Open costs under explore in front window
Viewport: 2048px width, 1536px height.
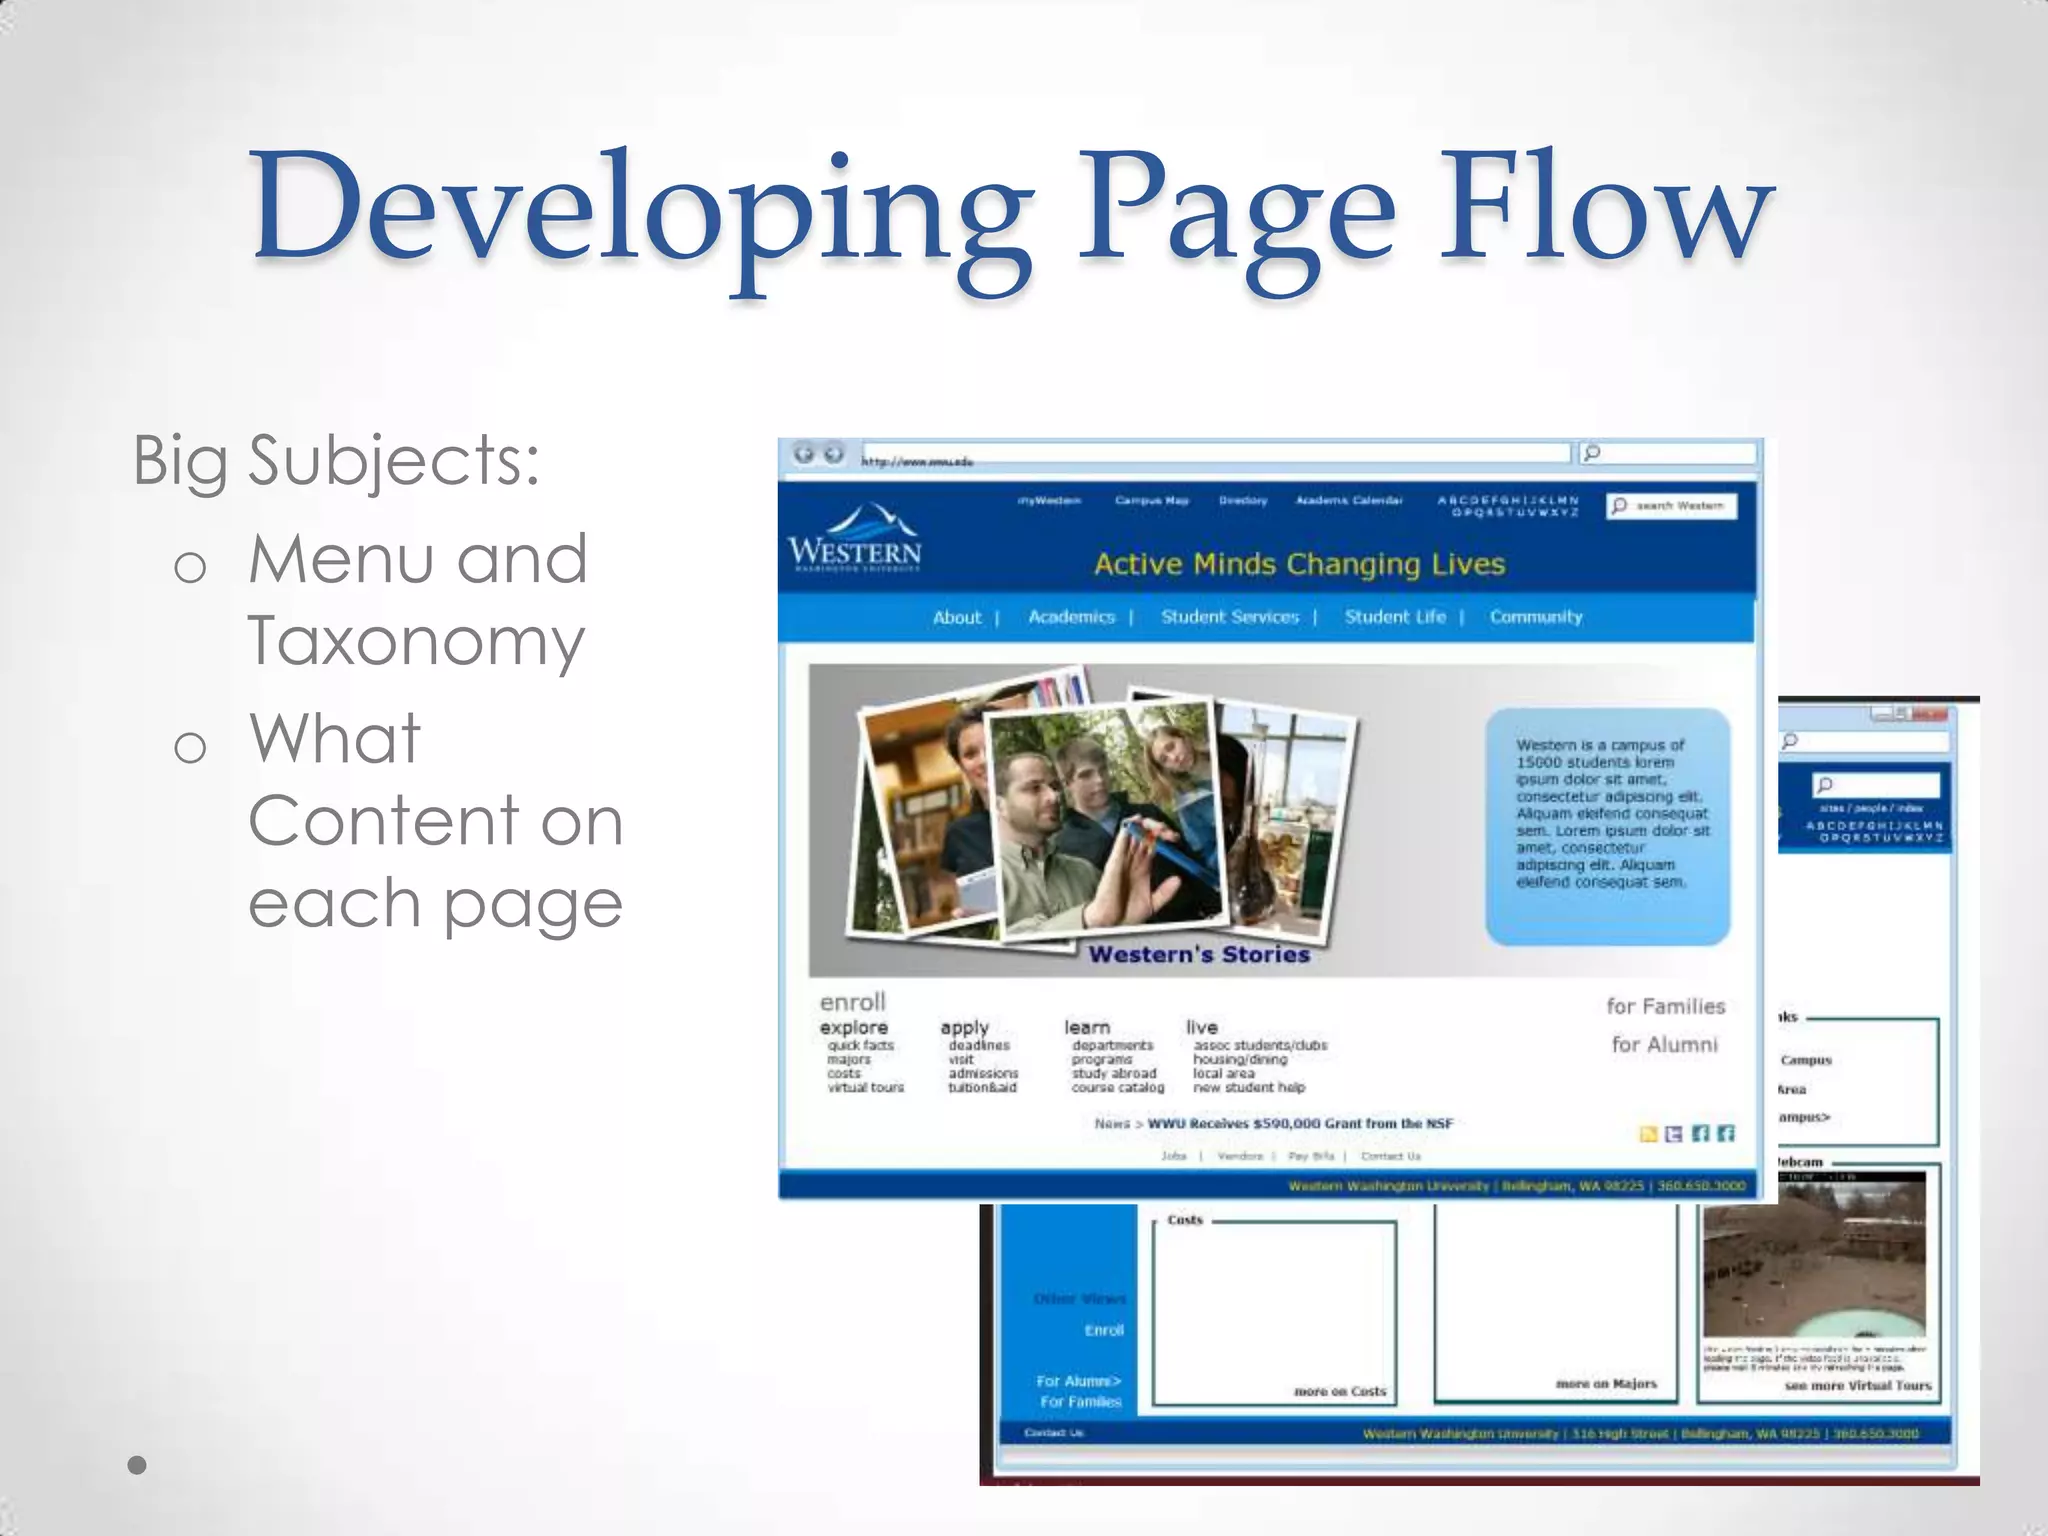coord(844,1073)
